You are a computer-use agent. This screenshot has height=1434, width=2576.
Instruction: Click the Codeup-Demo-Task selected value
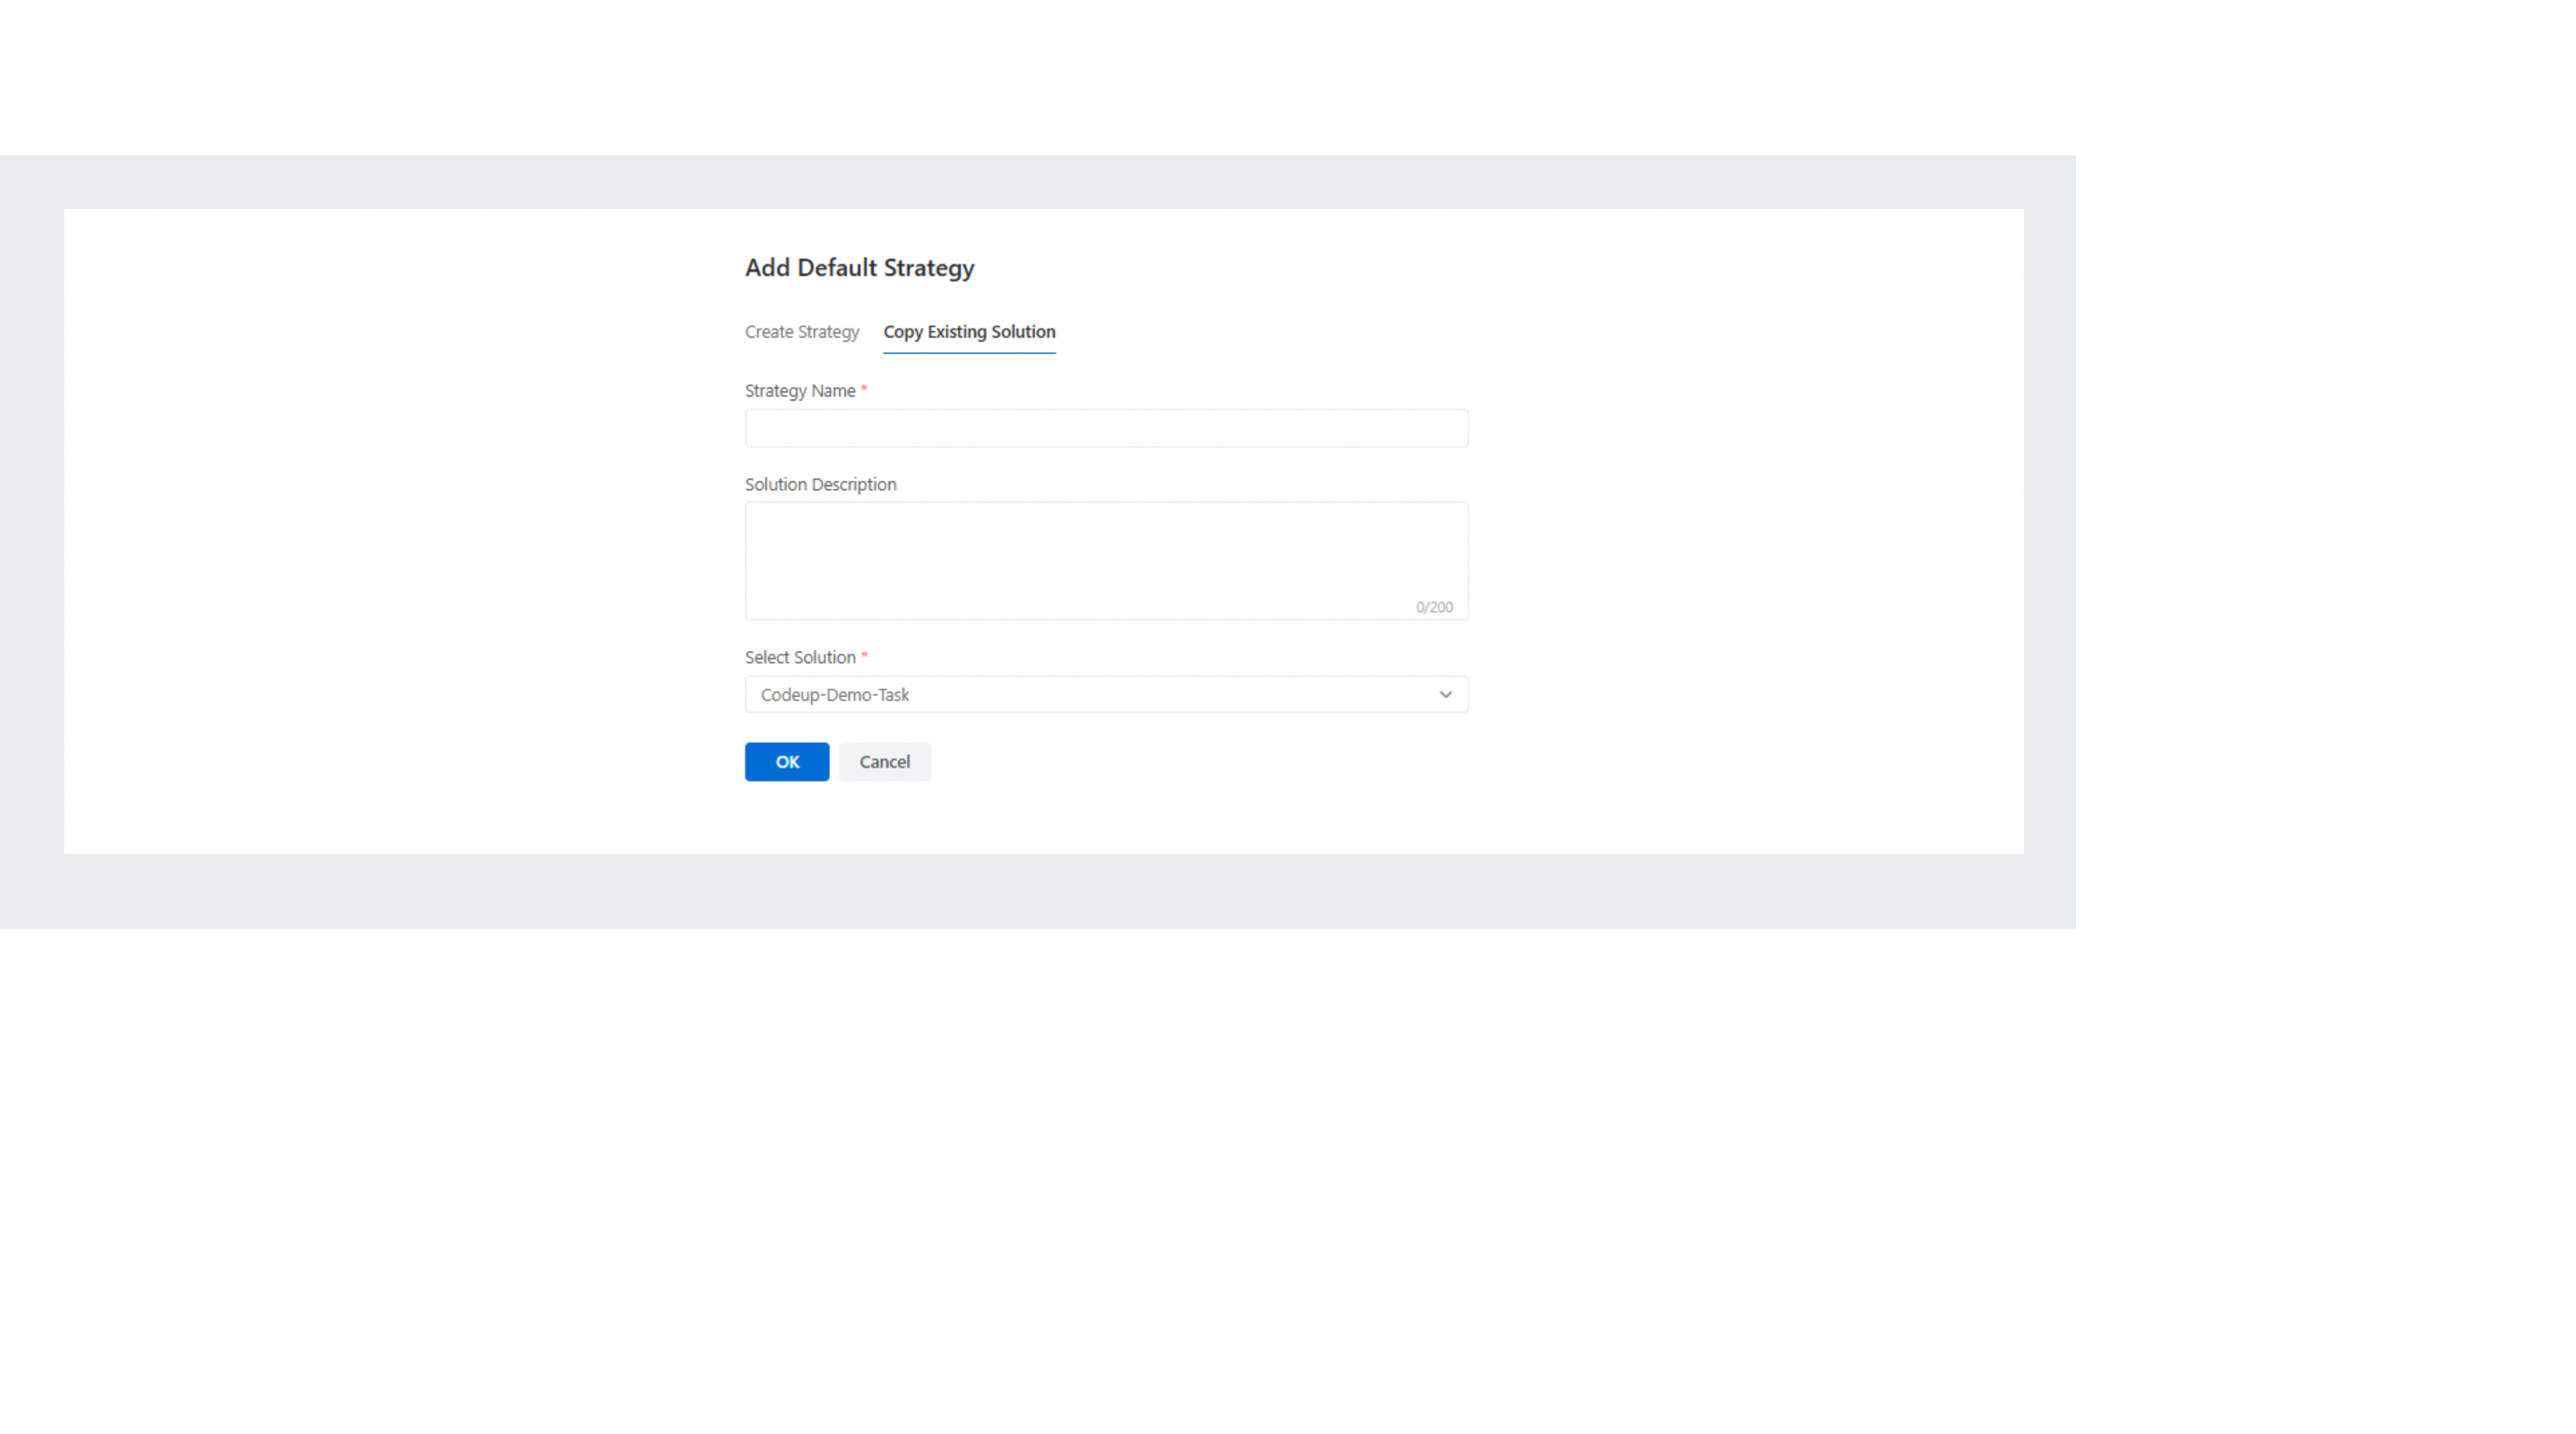(834, 695)
